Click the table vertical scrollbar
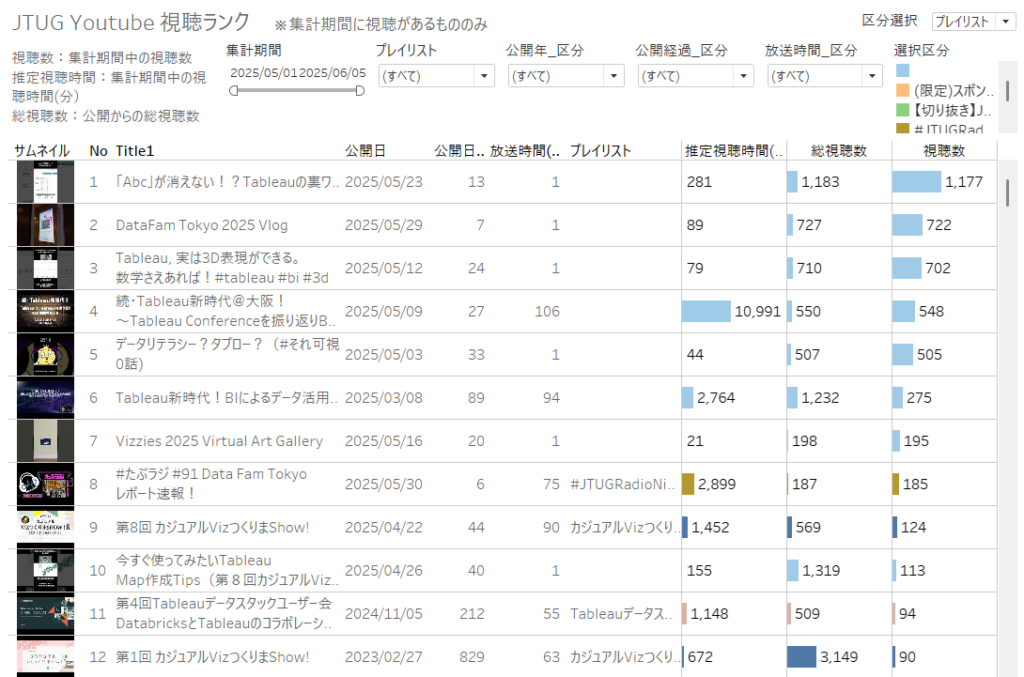The height and width of the screenshot is (677, 1024). [1007, 193]
